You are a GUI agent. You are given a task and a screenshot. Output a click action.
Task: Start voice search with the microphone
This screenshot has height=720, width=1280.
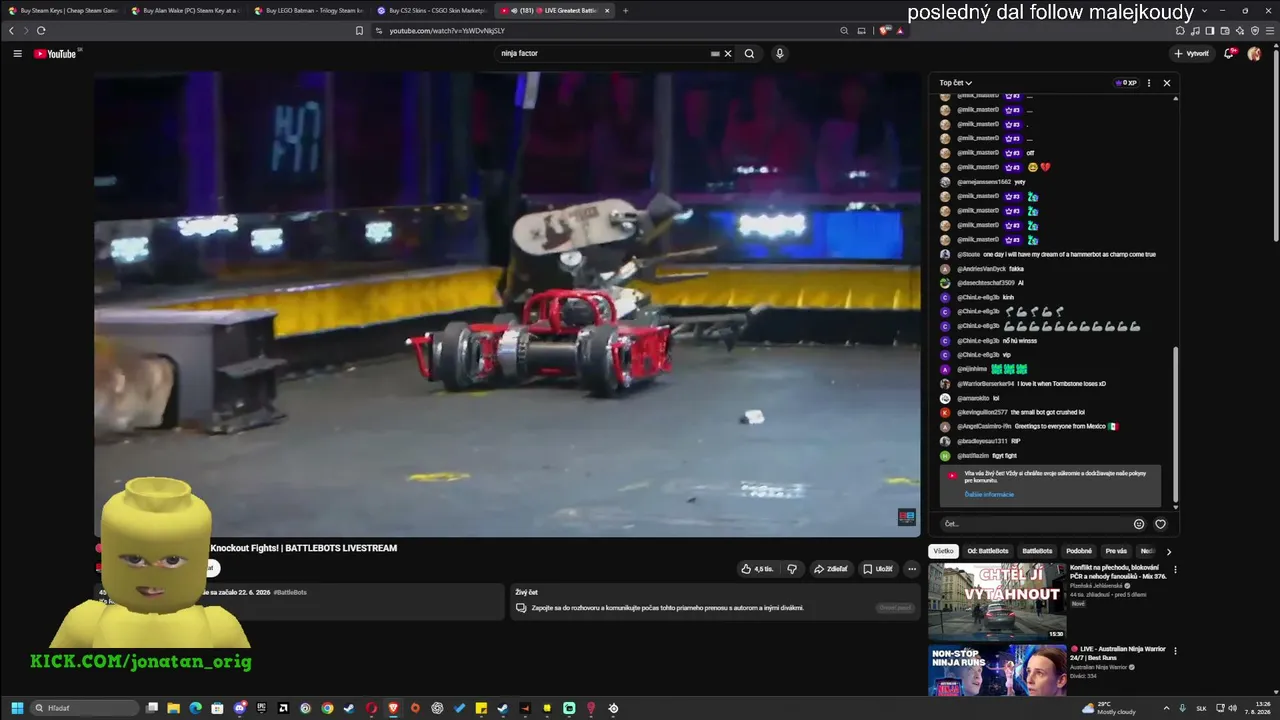pos(780,54)
